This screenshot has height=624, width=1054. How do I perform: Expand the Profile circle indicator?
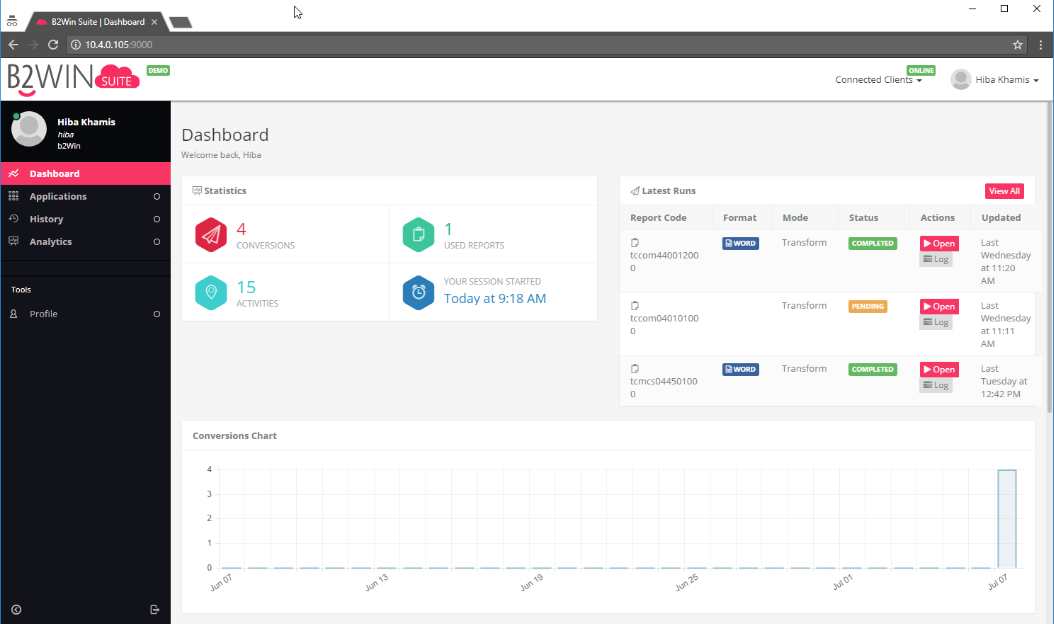tap(157, 314)
